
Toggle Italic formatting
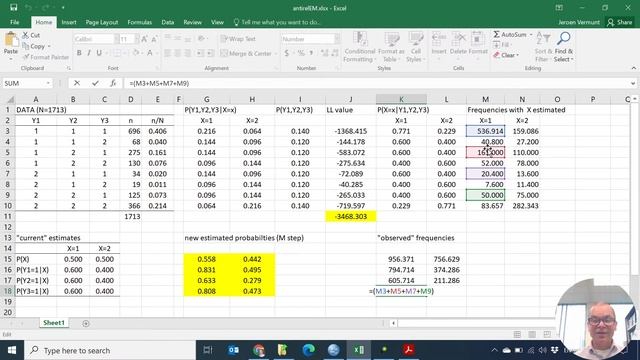(89, 53)
